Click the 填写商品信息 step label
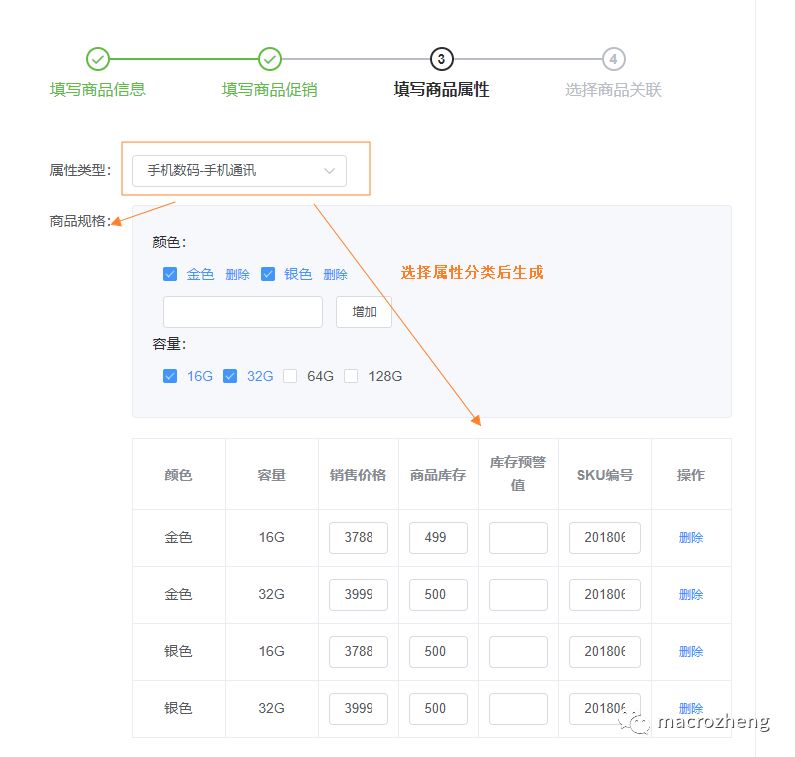The height and width of the screenshot is (757, 795). (x=97, y=90)
